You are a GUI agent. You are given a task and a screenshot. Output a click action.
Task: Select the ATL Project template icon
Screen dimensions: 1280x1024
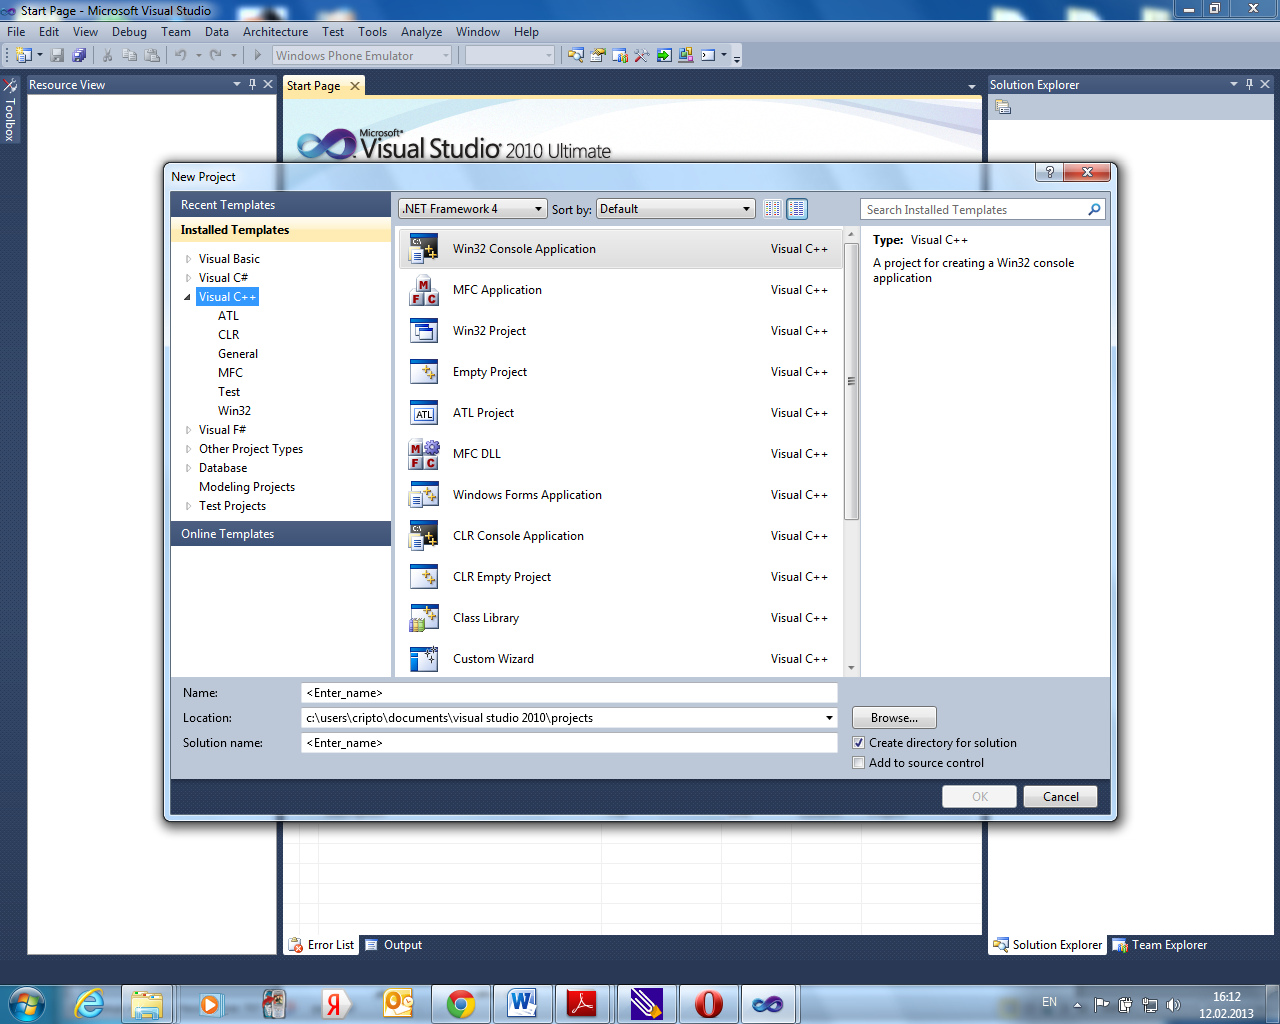coord(424,413)
